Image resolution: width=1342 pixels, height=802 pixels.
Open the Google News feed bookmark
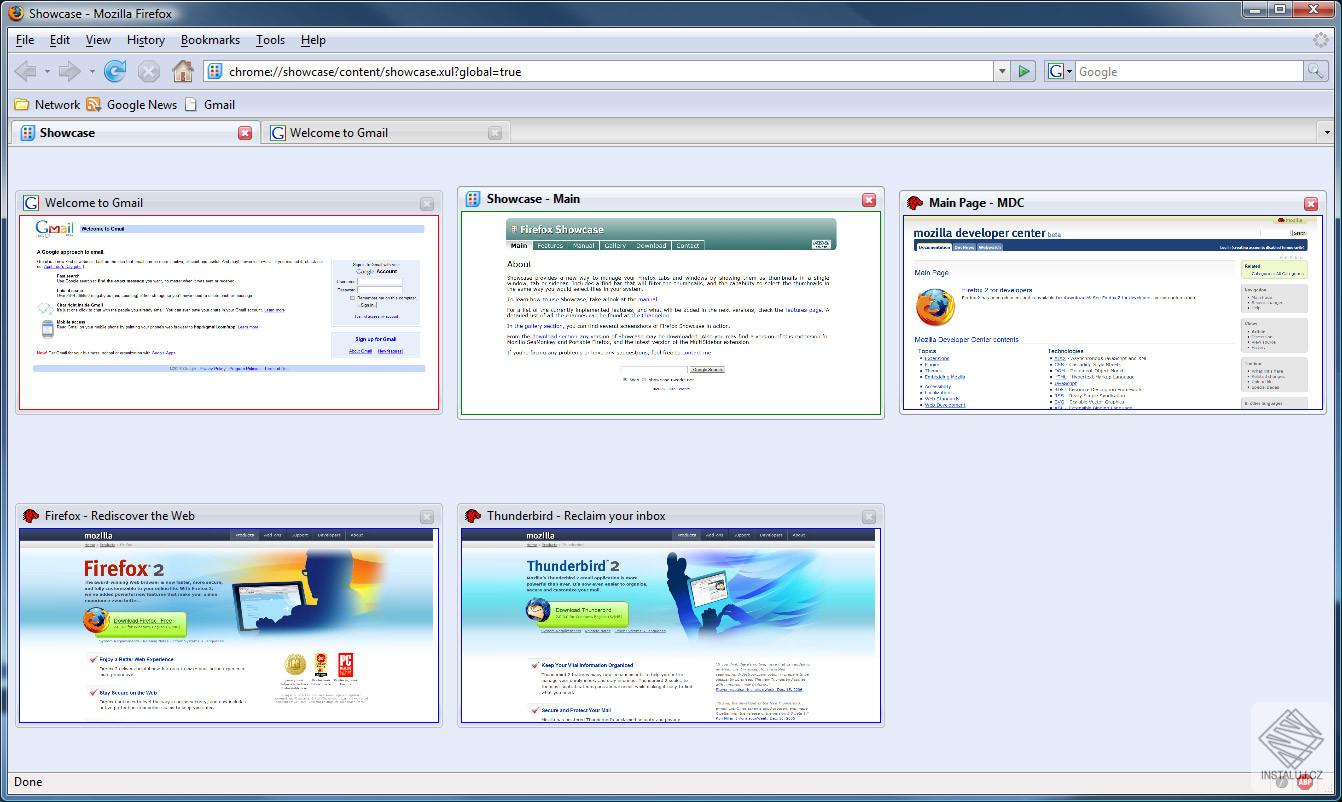click(x=132, y=104)
